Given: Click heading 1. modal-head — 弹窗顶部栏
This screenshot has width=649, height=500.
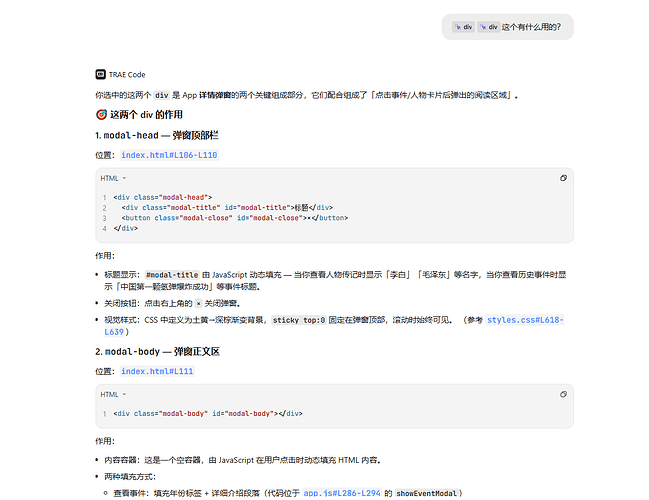Looking at the screenshot, I should pos(157,135).
